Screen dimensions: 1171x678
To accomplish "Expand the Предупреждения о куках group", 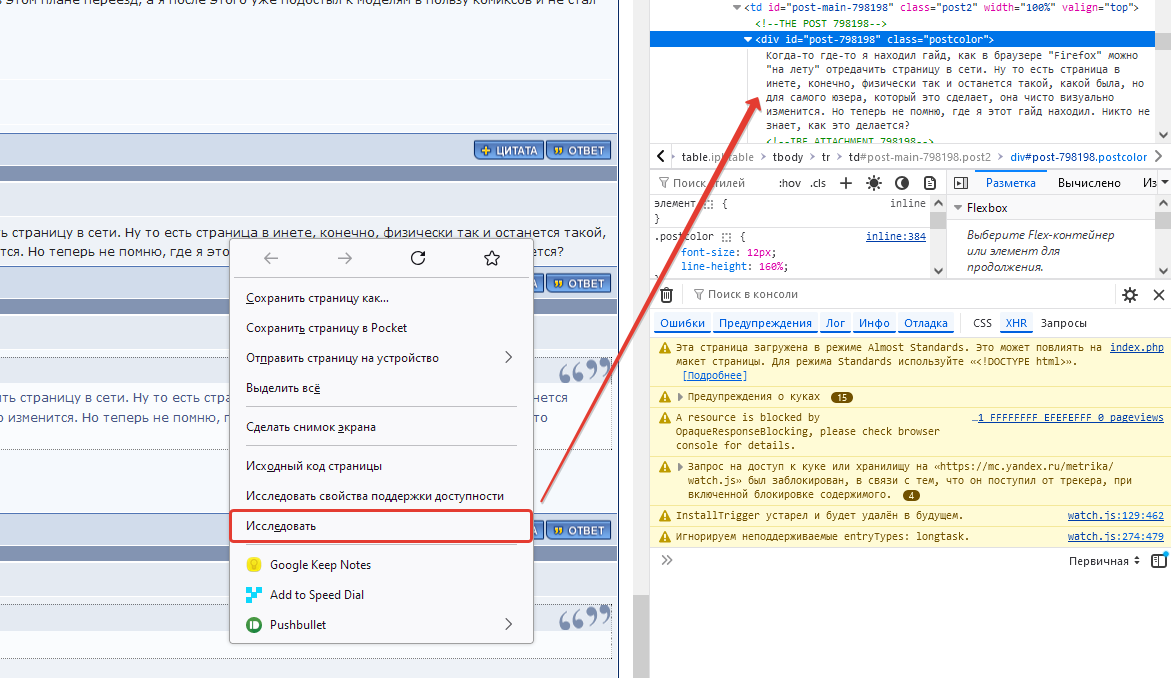I will point(666,397).
